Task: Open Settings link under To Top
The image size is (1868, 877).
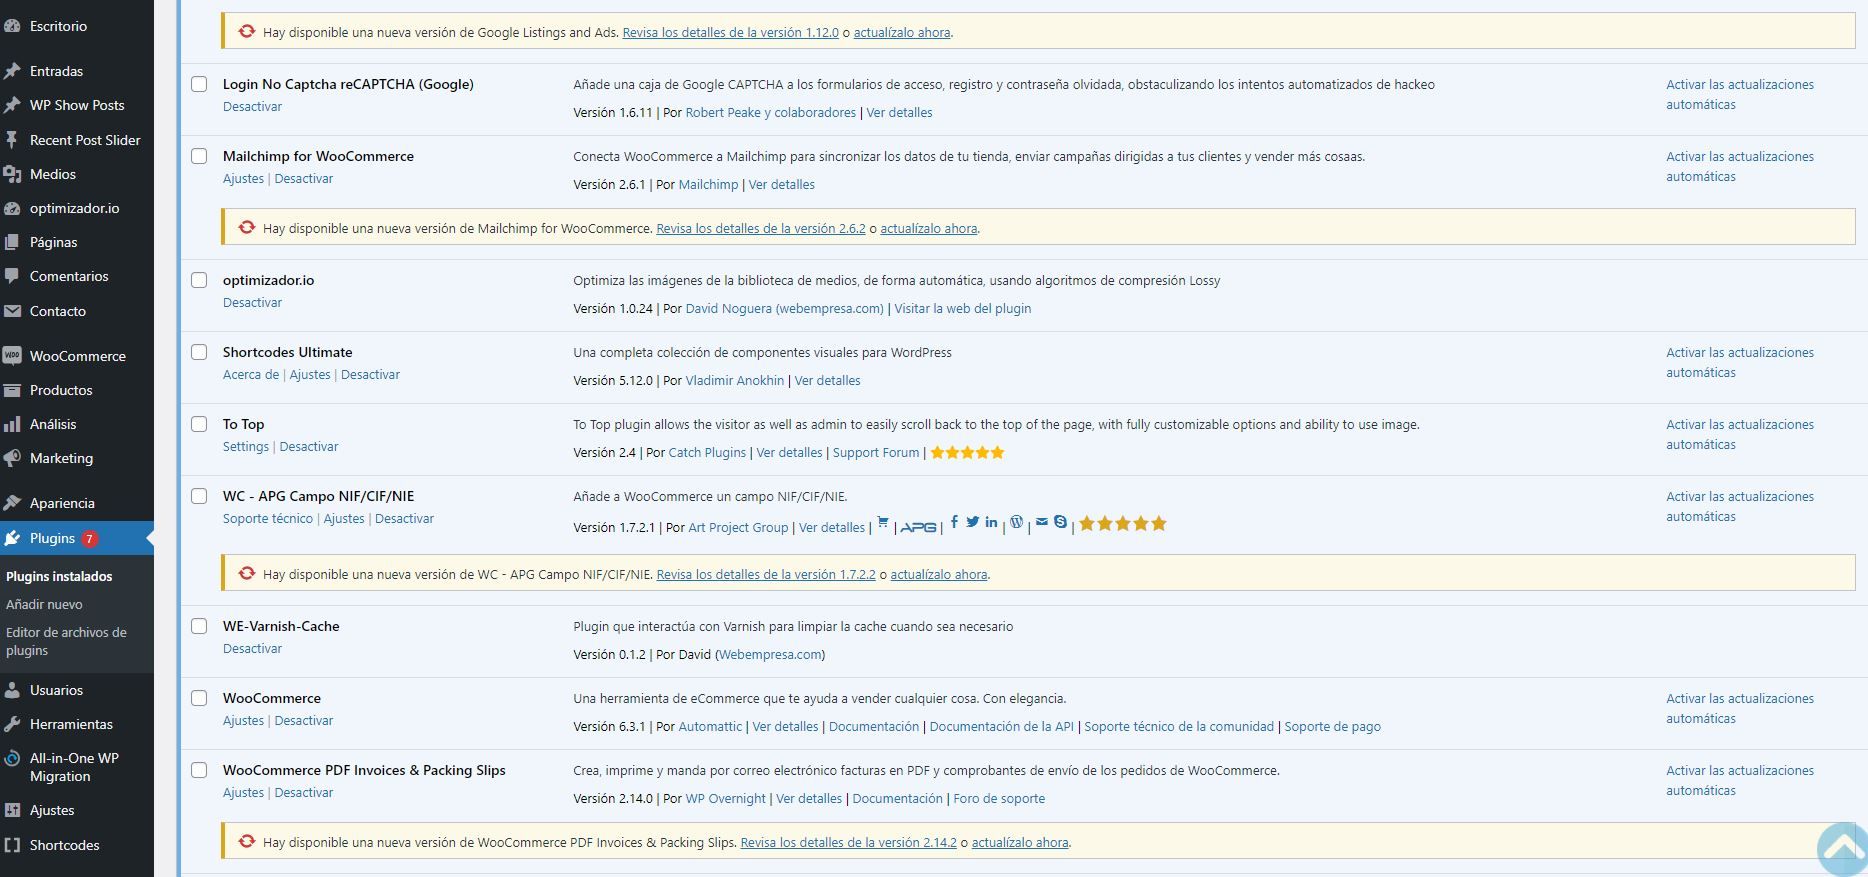Action: tap(246, 446)
